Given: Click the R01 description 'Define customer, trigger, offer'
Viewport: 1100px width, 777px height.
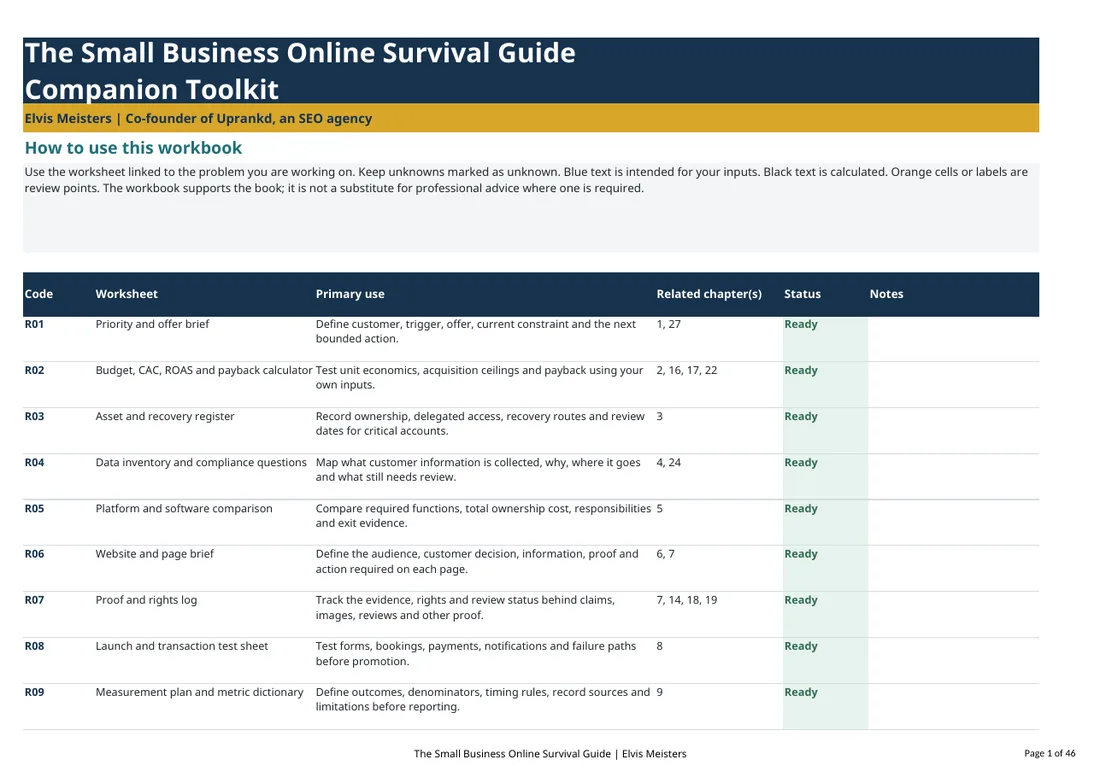Looking at the screenshot, I should 476,332.
